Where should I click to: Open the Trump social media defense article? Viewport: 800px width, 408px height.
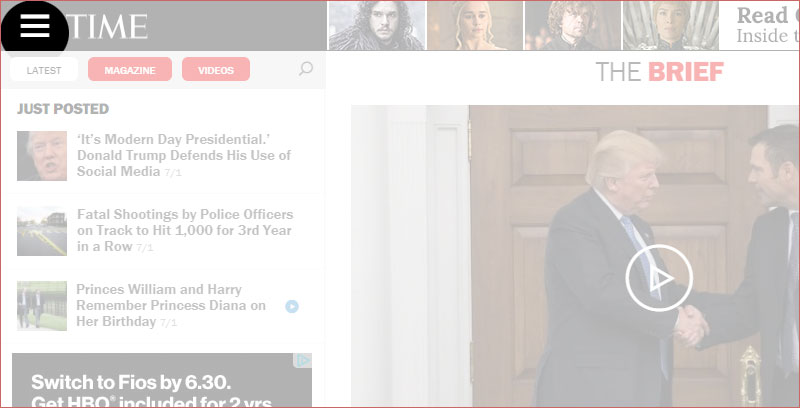click(184, 155)
